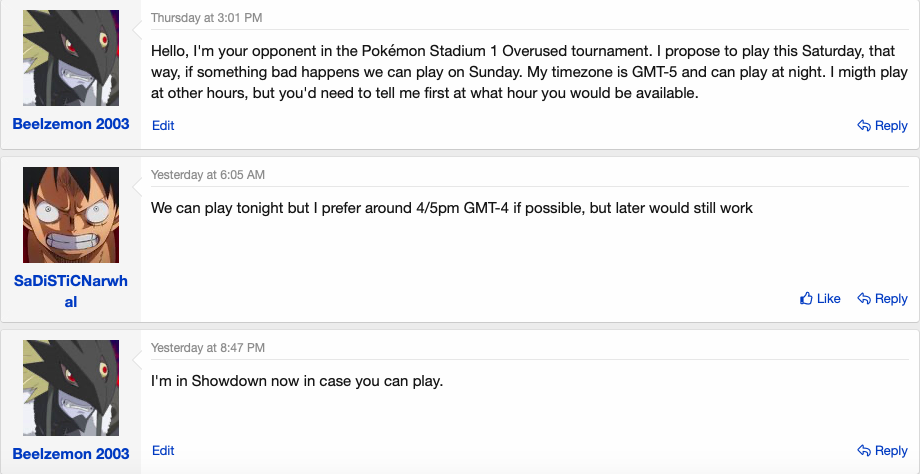
Task: Click the 'I'm in Showdown now' message text
Action: [x=297, y=381]
